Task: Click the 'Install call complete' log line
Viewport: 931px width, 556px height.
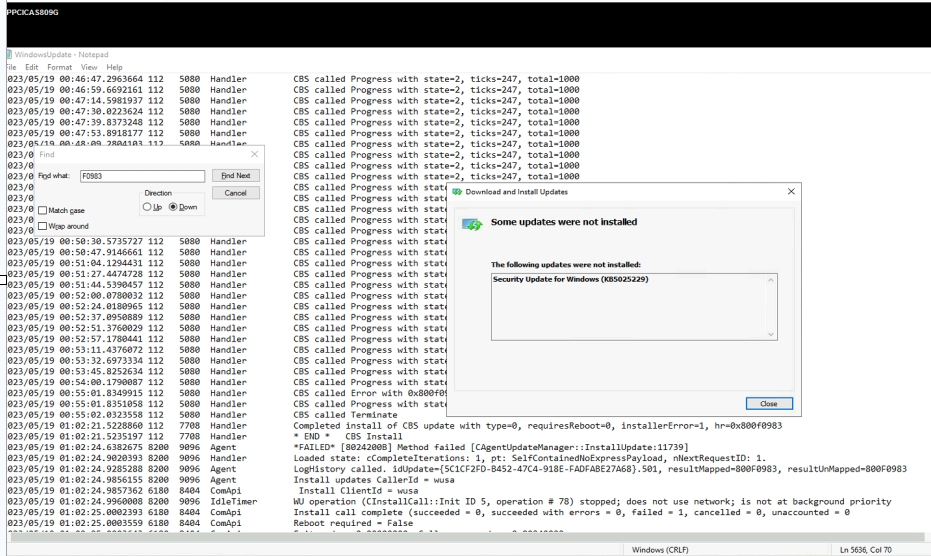Action: tap(571, 513)
